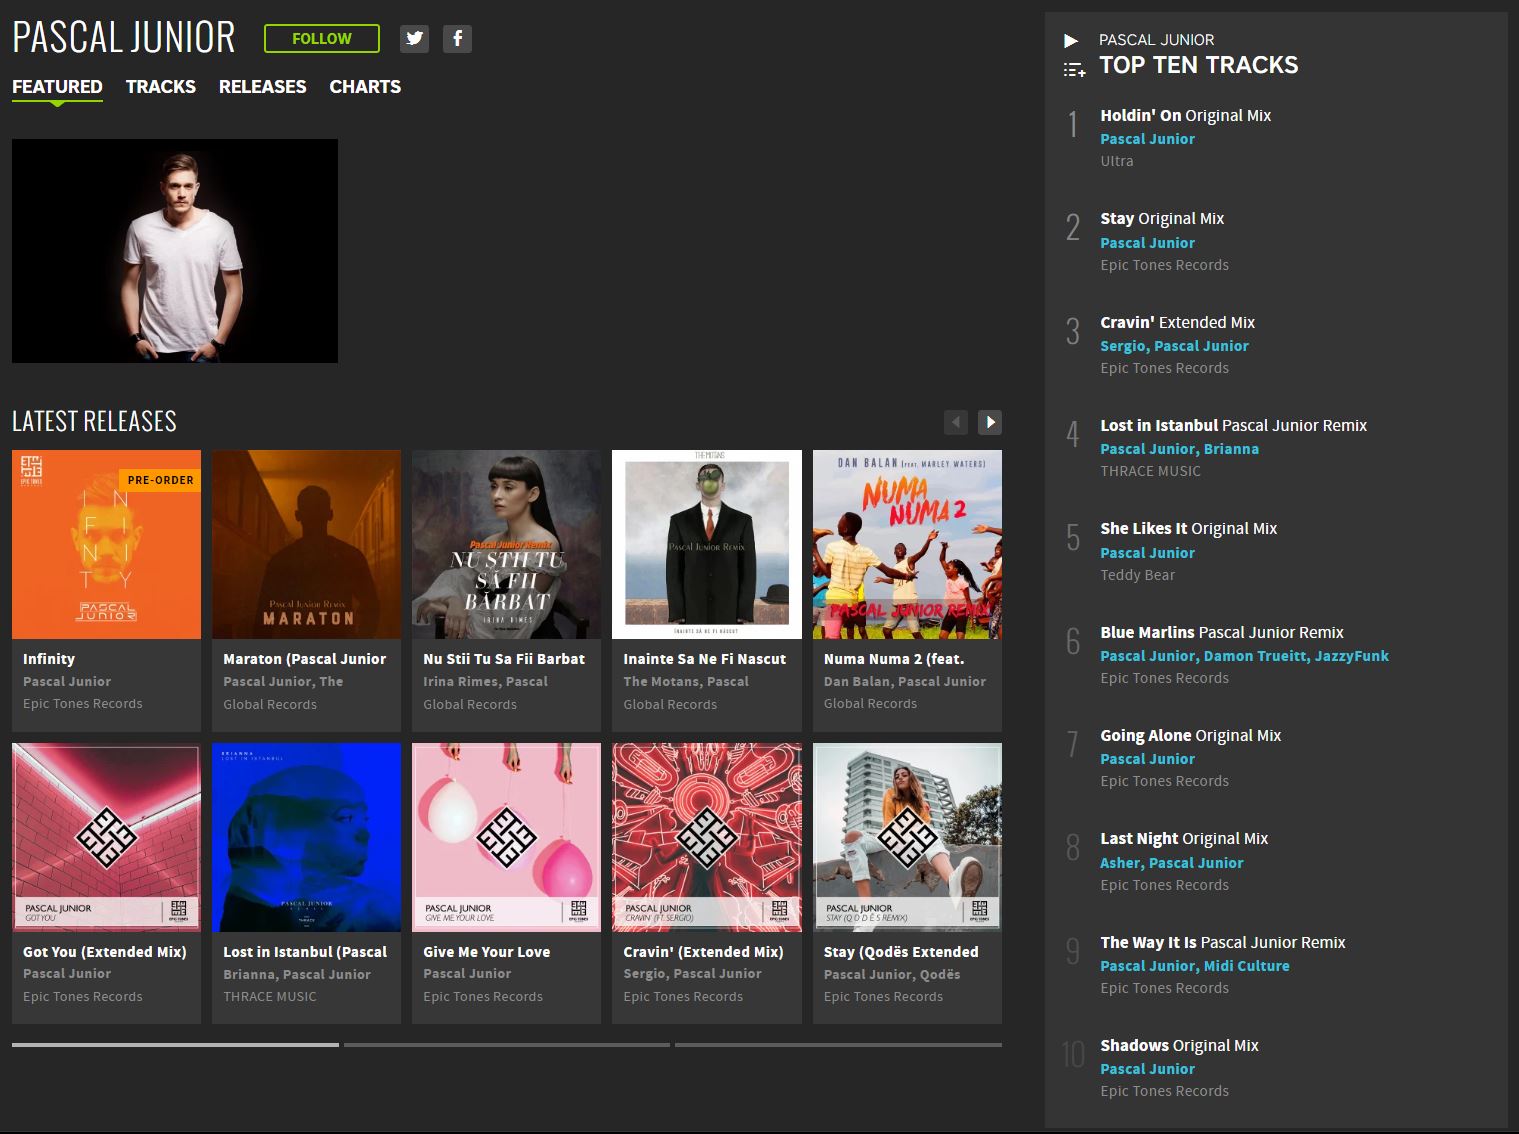
Task: Go to next latest releases page
Action: click(990, 422)
